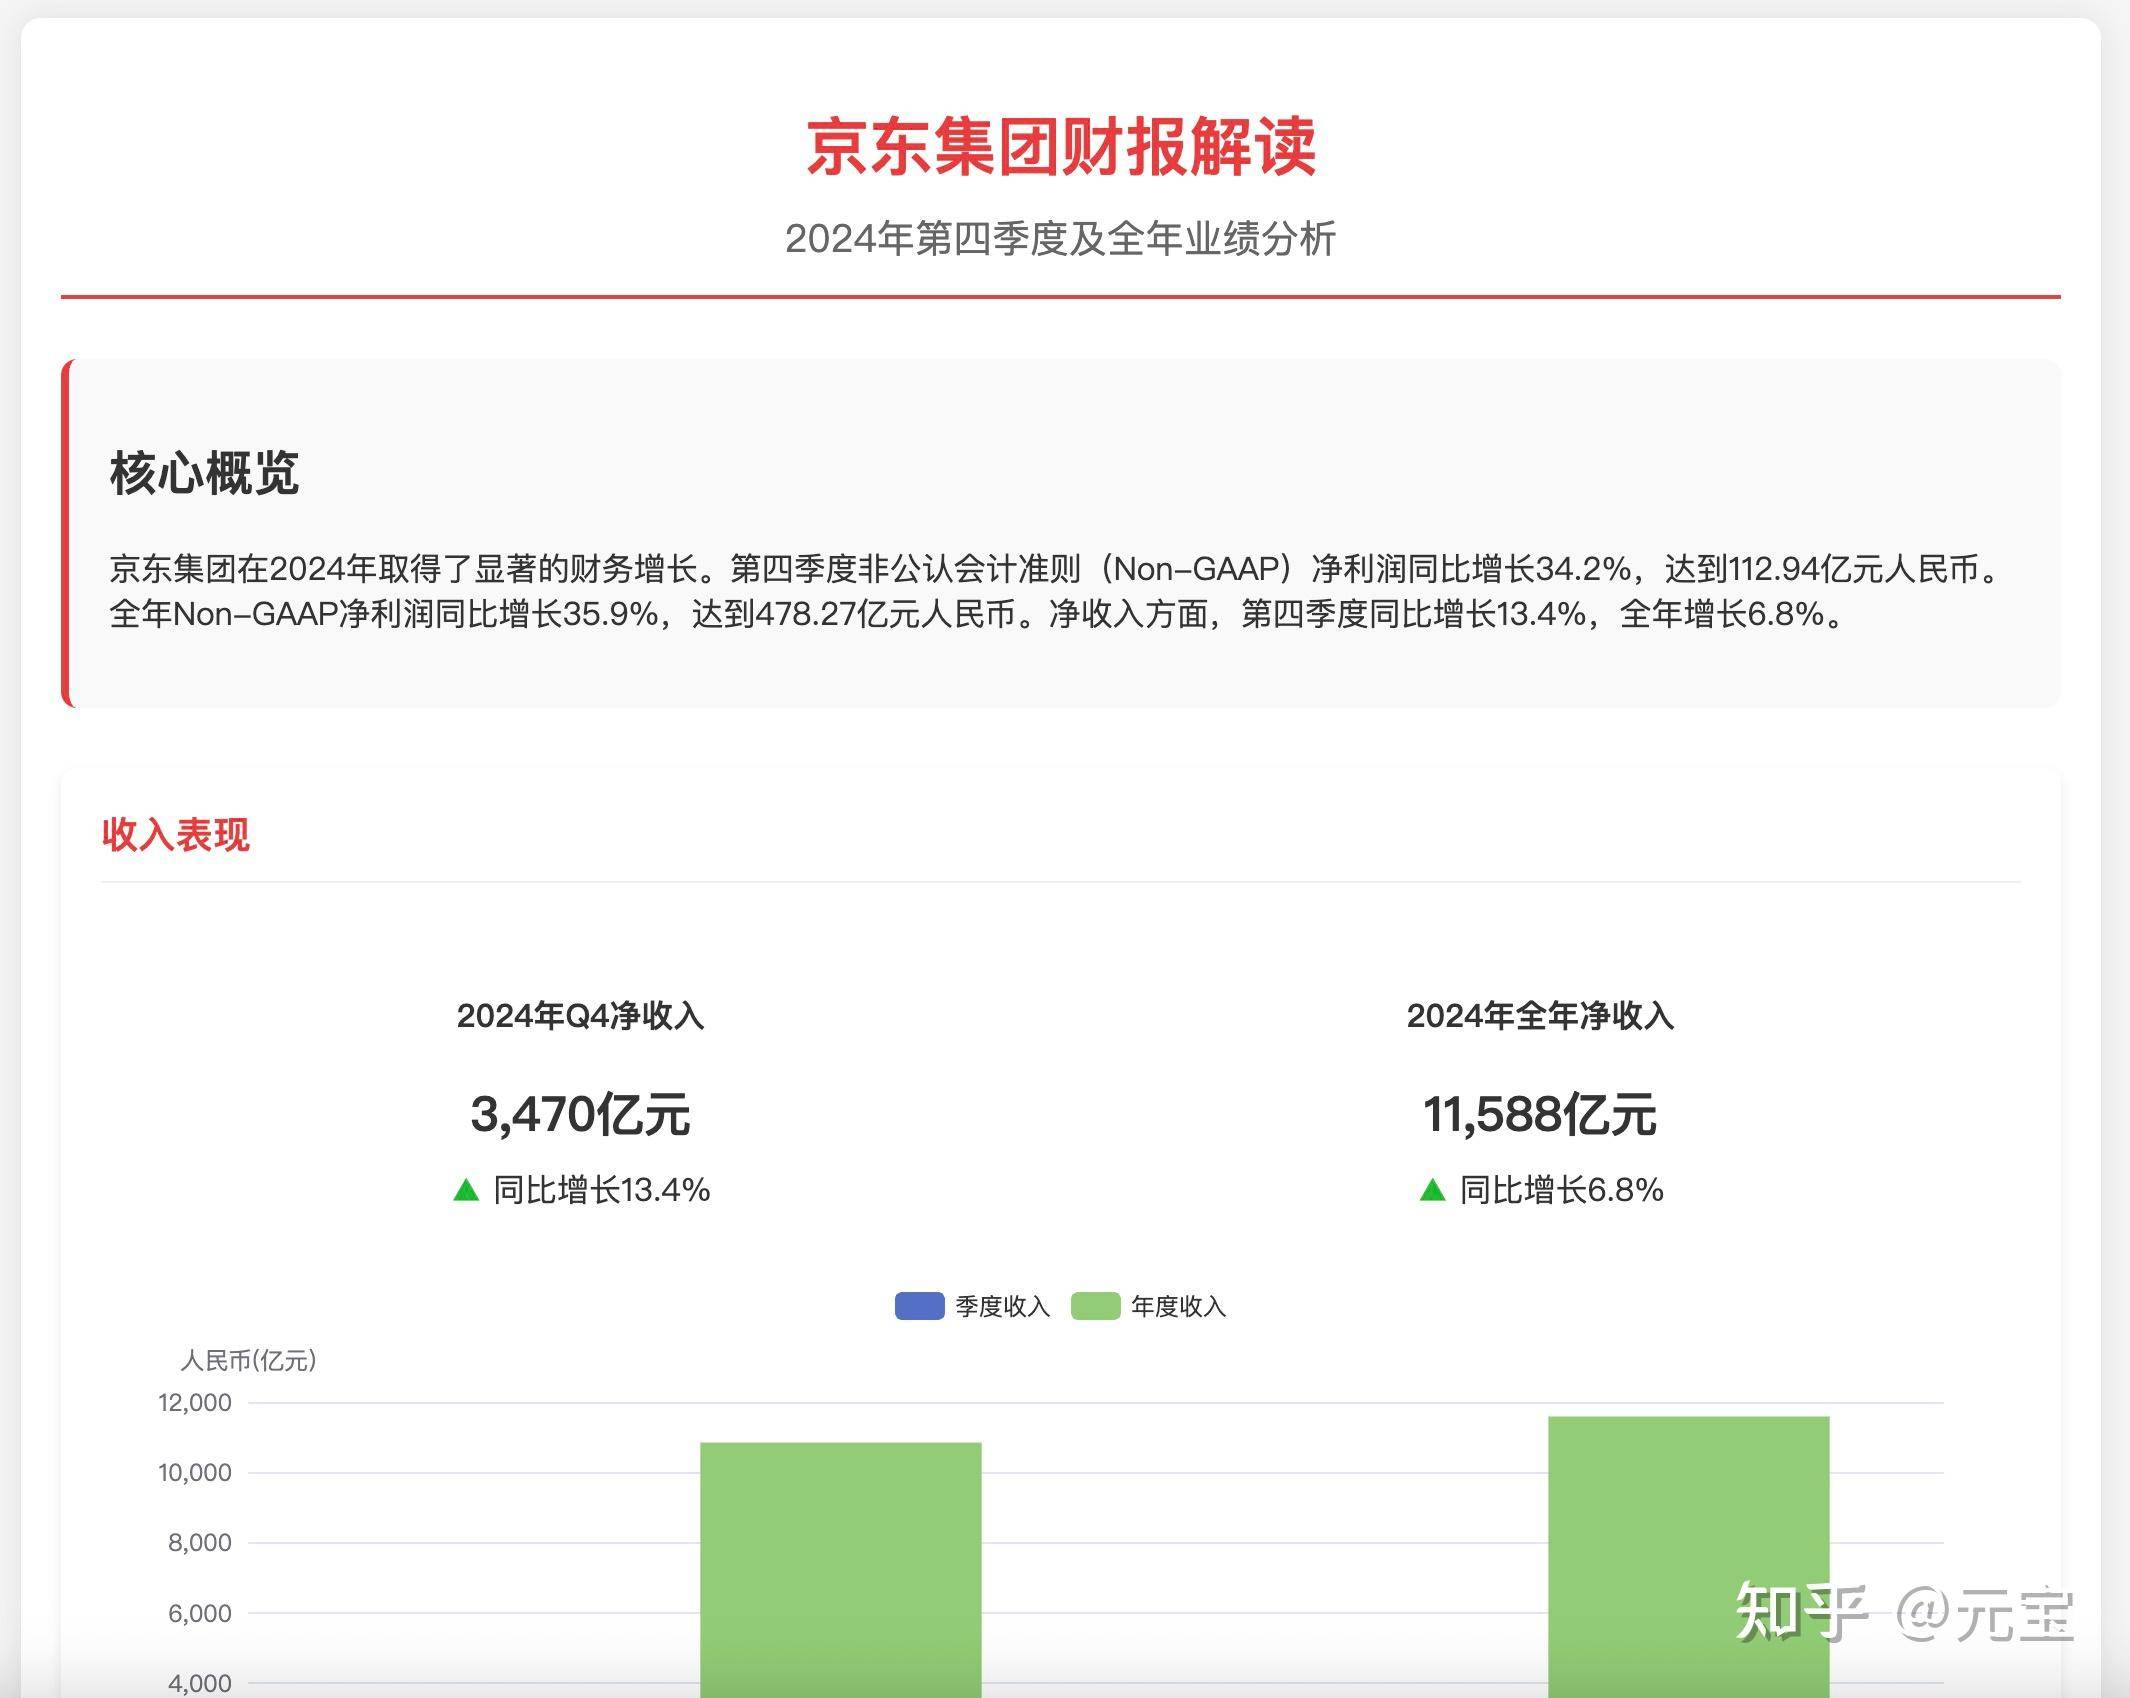The image size is (2130, 1698).
Task: Click the 2024年Q4净收入 label
Action: (x=581, y=1016)
